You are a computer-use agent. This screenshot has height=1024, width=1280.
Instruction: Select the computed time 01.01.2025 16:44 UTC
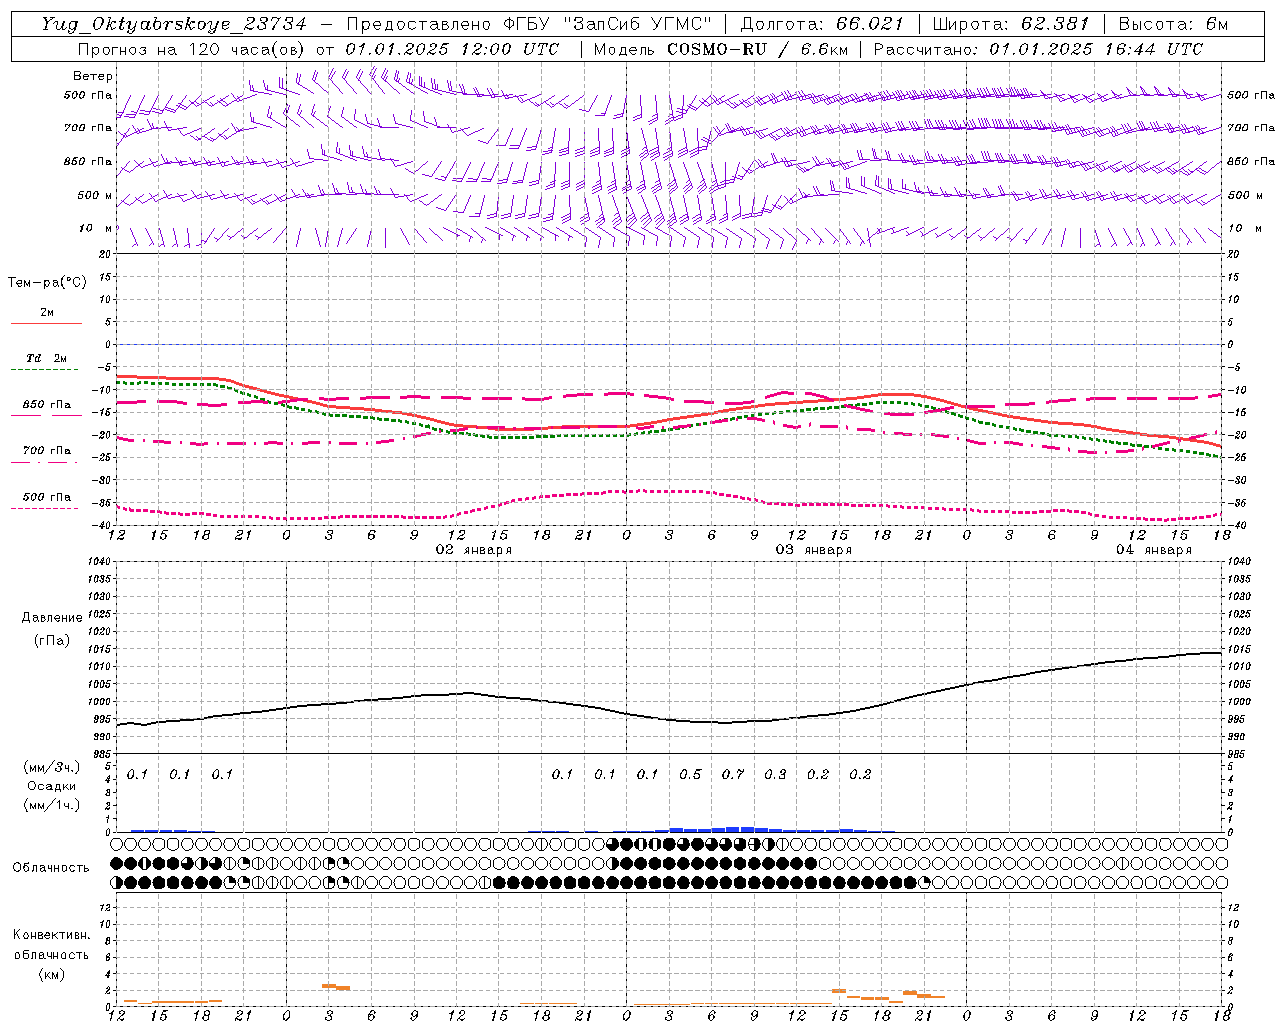1096,49
